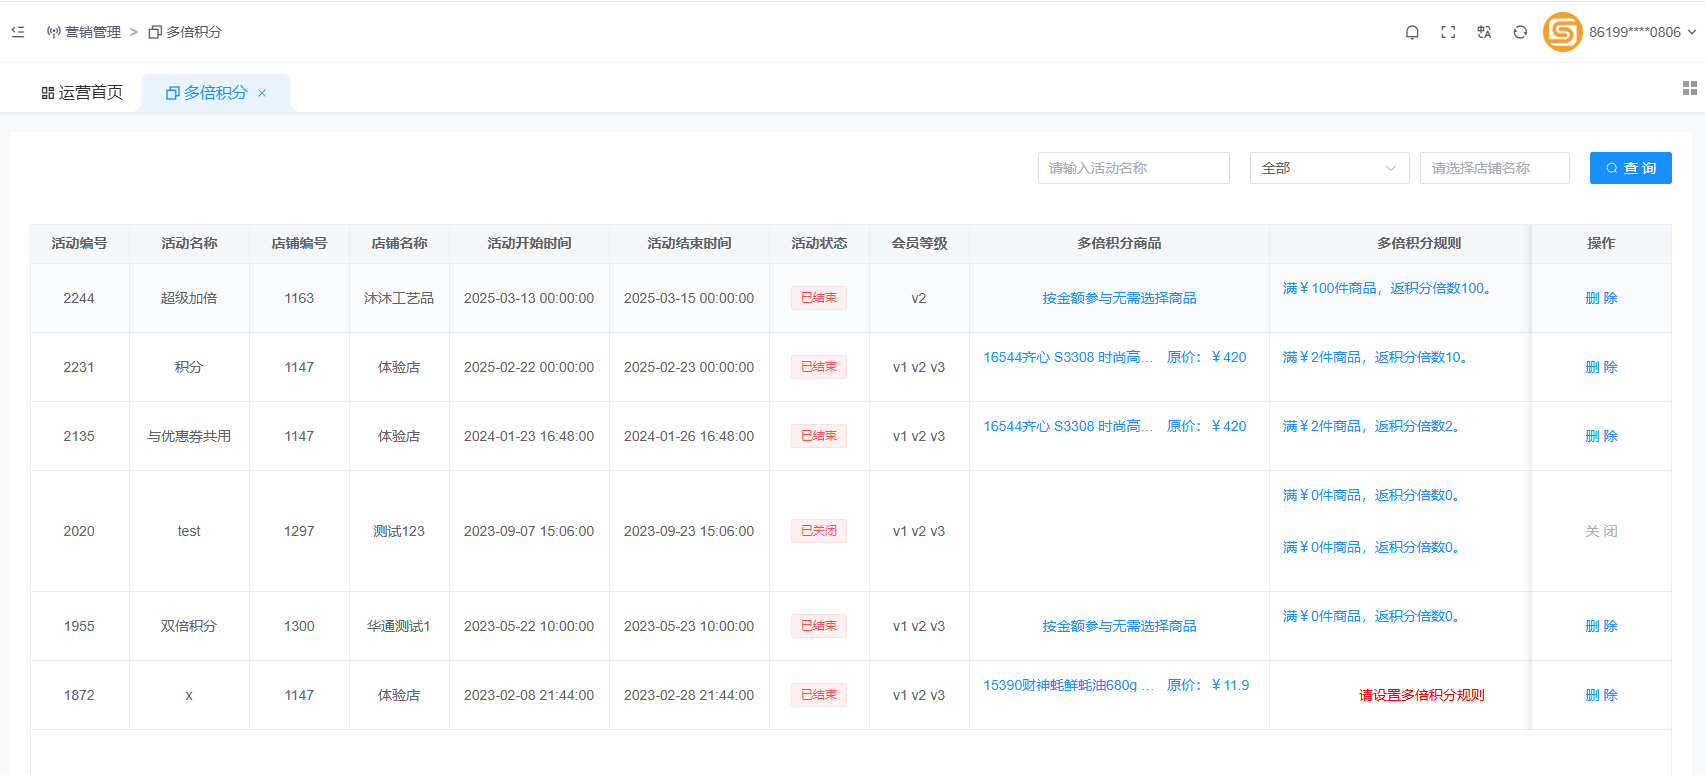The width and height of the screenshot is (1705, 775).
Task: Collapse the sidebar menu icon
Action: coord(18,32)
